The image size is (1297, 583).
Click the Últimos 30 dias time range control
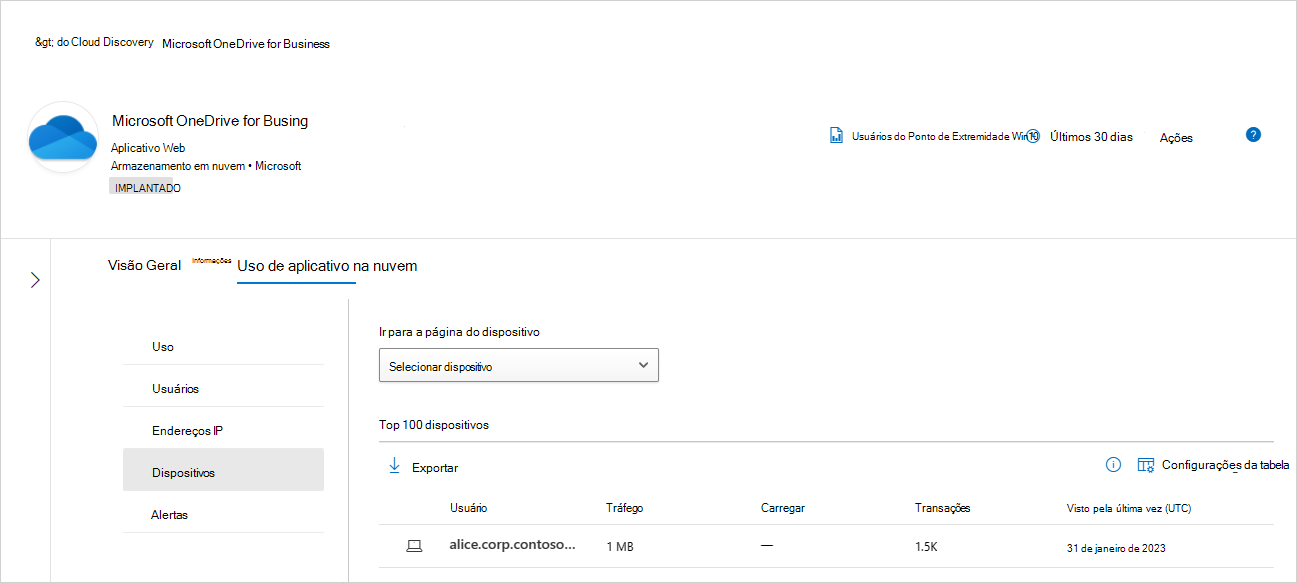(x=1091, y=135)
